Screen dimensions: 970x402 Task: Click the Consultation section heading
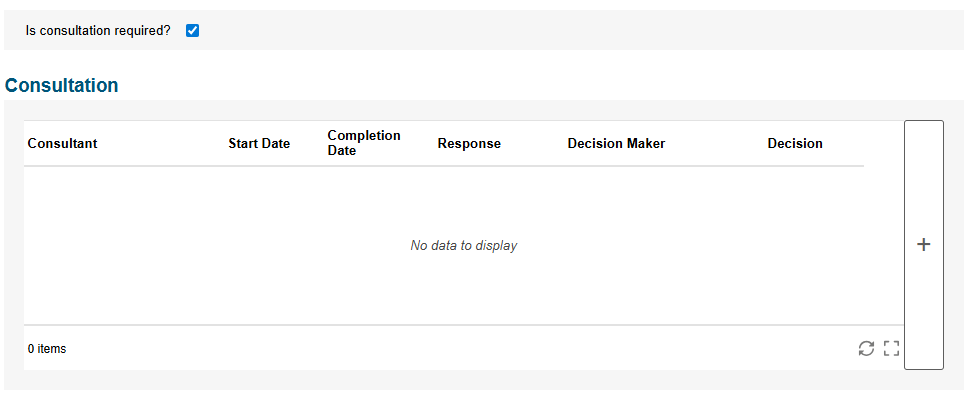(x=61, y=85)
